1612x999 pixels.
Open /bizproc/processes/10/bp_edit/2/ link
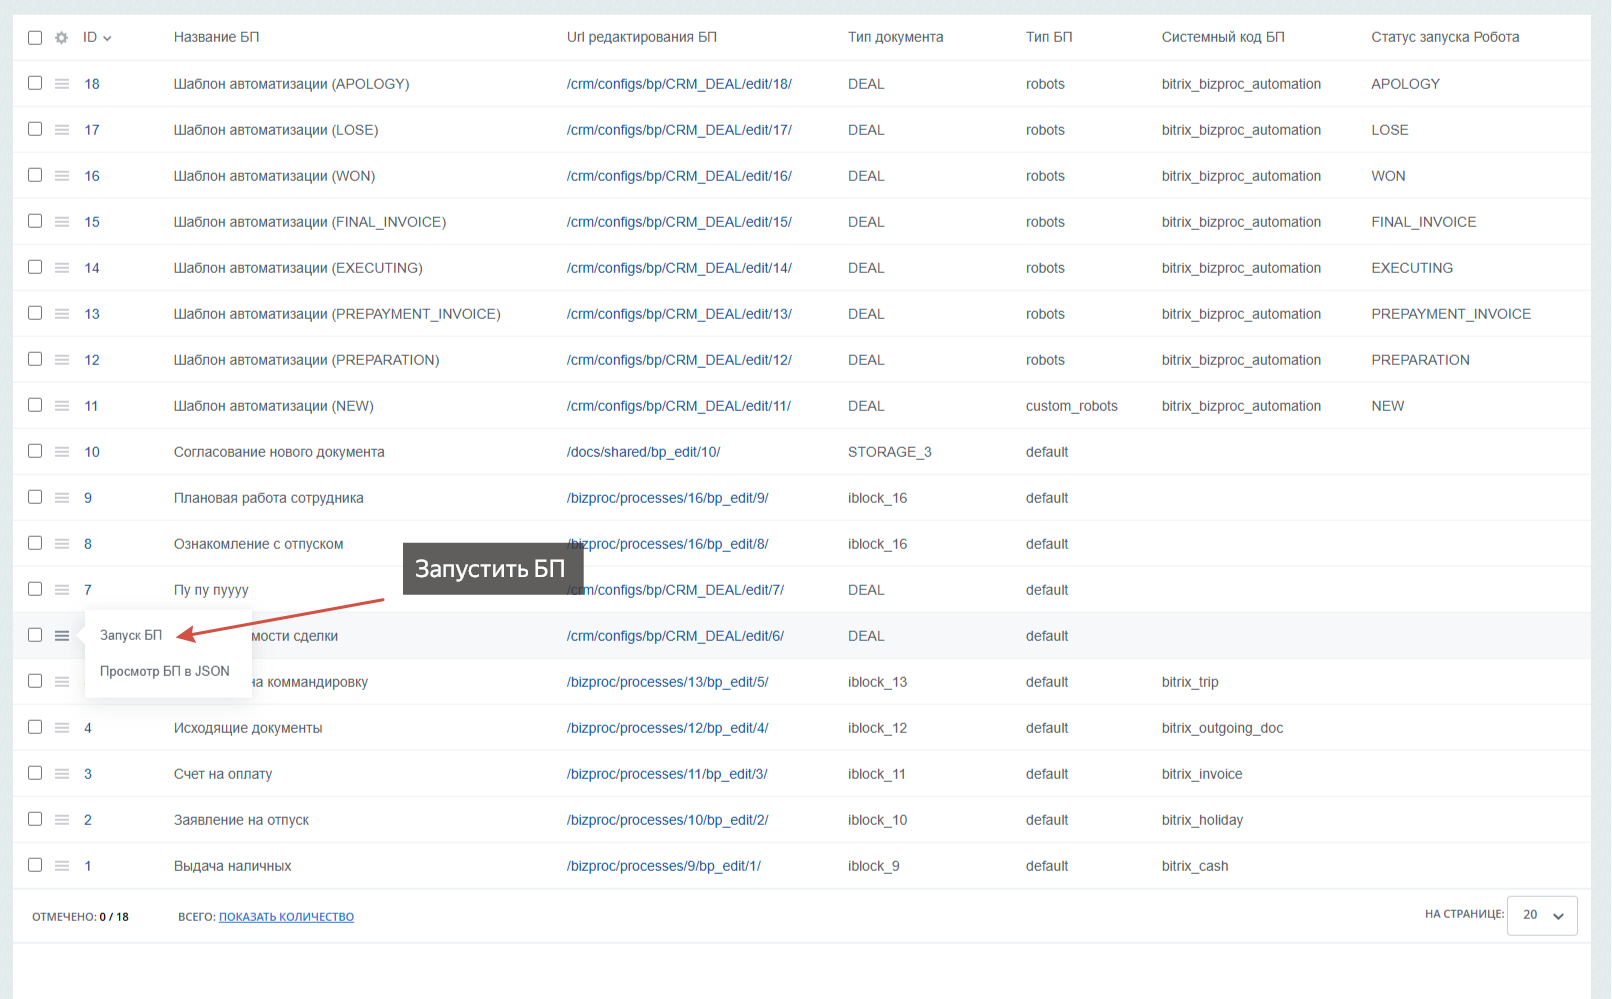click(x=667, y=820)
